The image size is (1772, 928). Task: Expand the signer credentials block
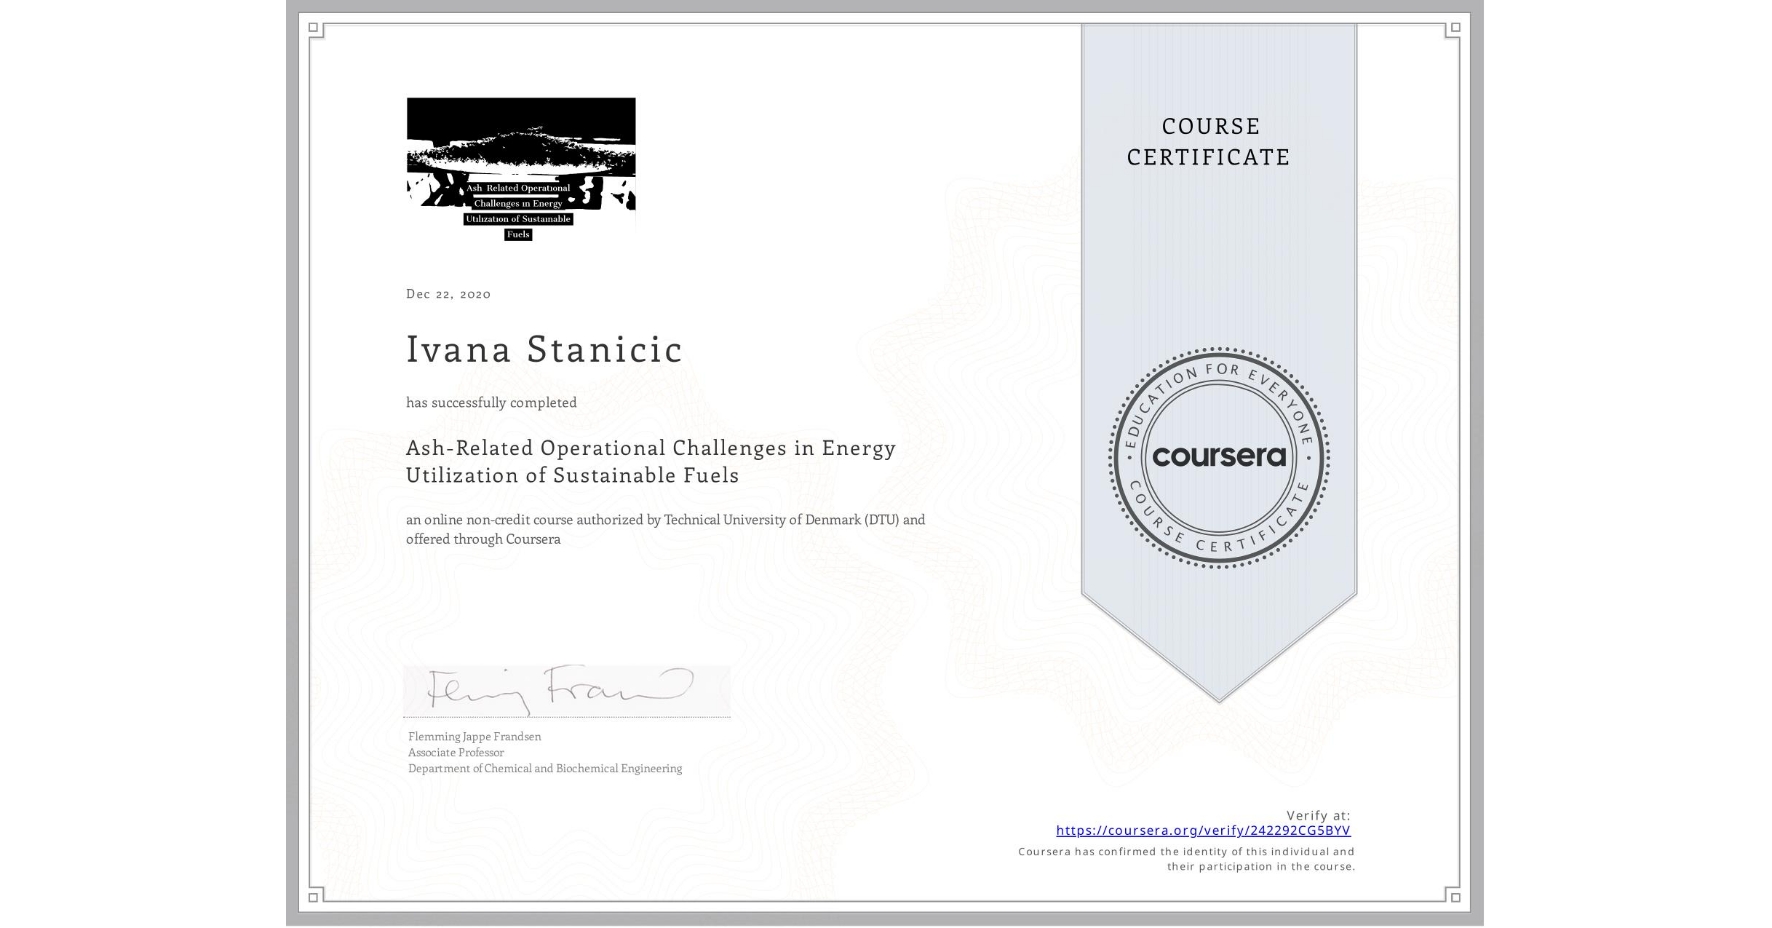pos(543,752)
